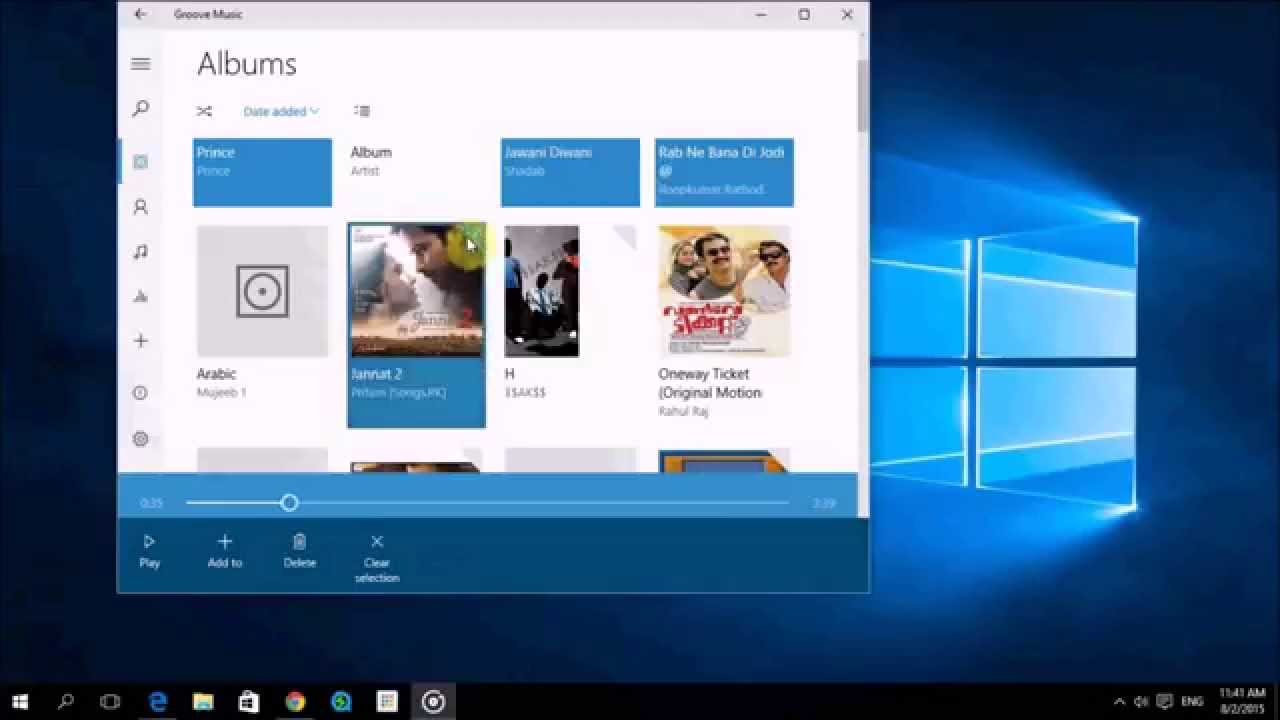Viewport: 1280px width, 720px height.
Task: Click the H album cover art
Action: pyautogui.click(x=542, y=291)
